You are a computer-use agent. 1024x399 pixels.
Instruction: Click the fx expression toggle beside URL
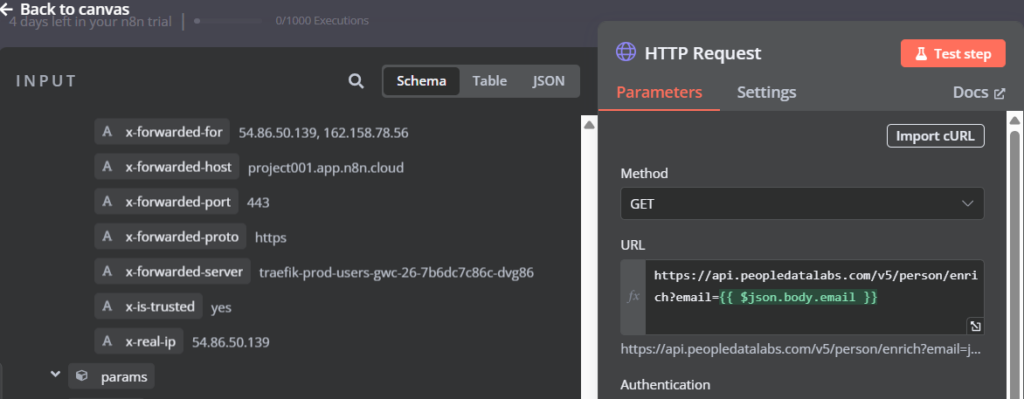pyautogui.click(x=633, y=296)
